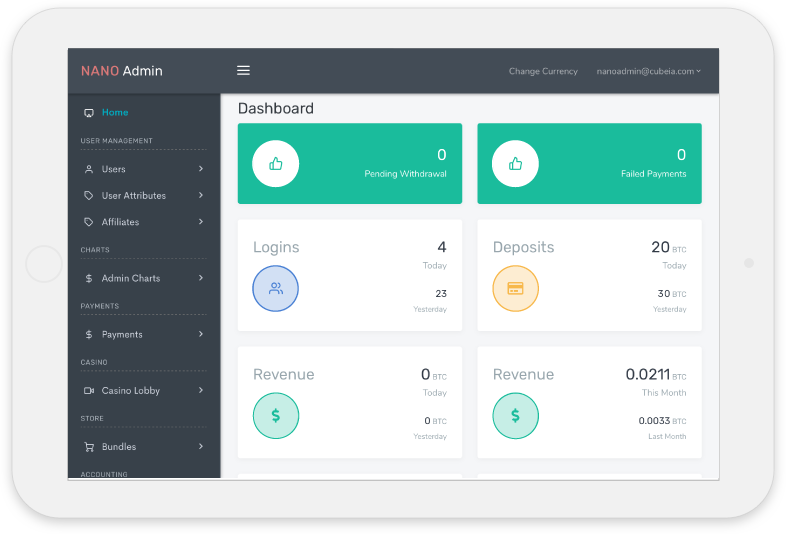Click the STORE section header

[x=92, y=418]
